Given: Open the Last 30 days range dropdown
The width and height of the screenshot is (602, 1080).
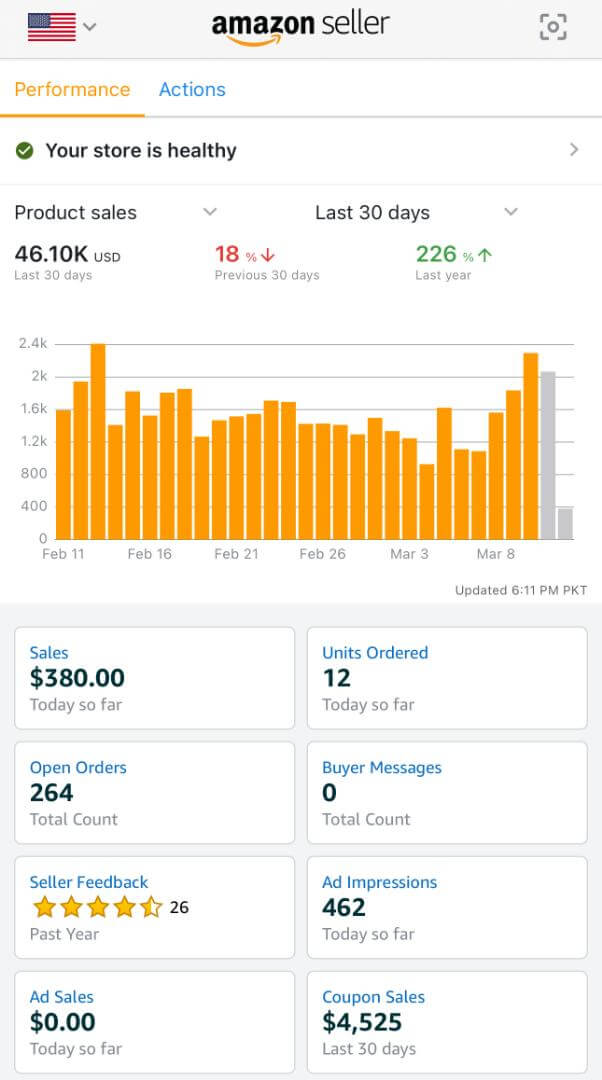Looking at the screenshot, I should [511, 212].
